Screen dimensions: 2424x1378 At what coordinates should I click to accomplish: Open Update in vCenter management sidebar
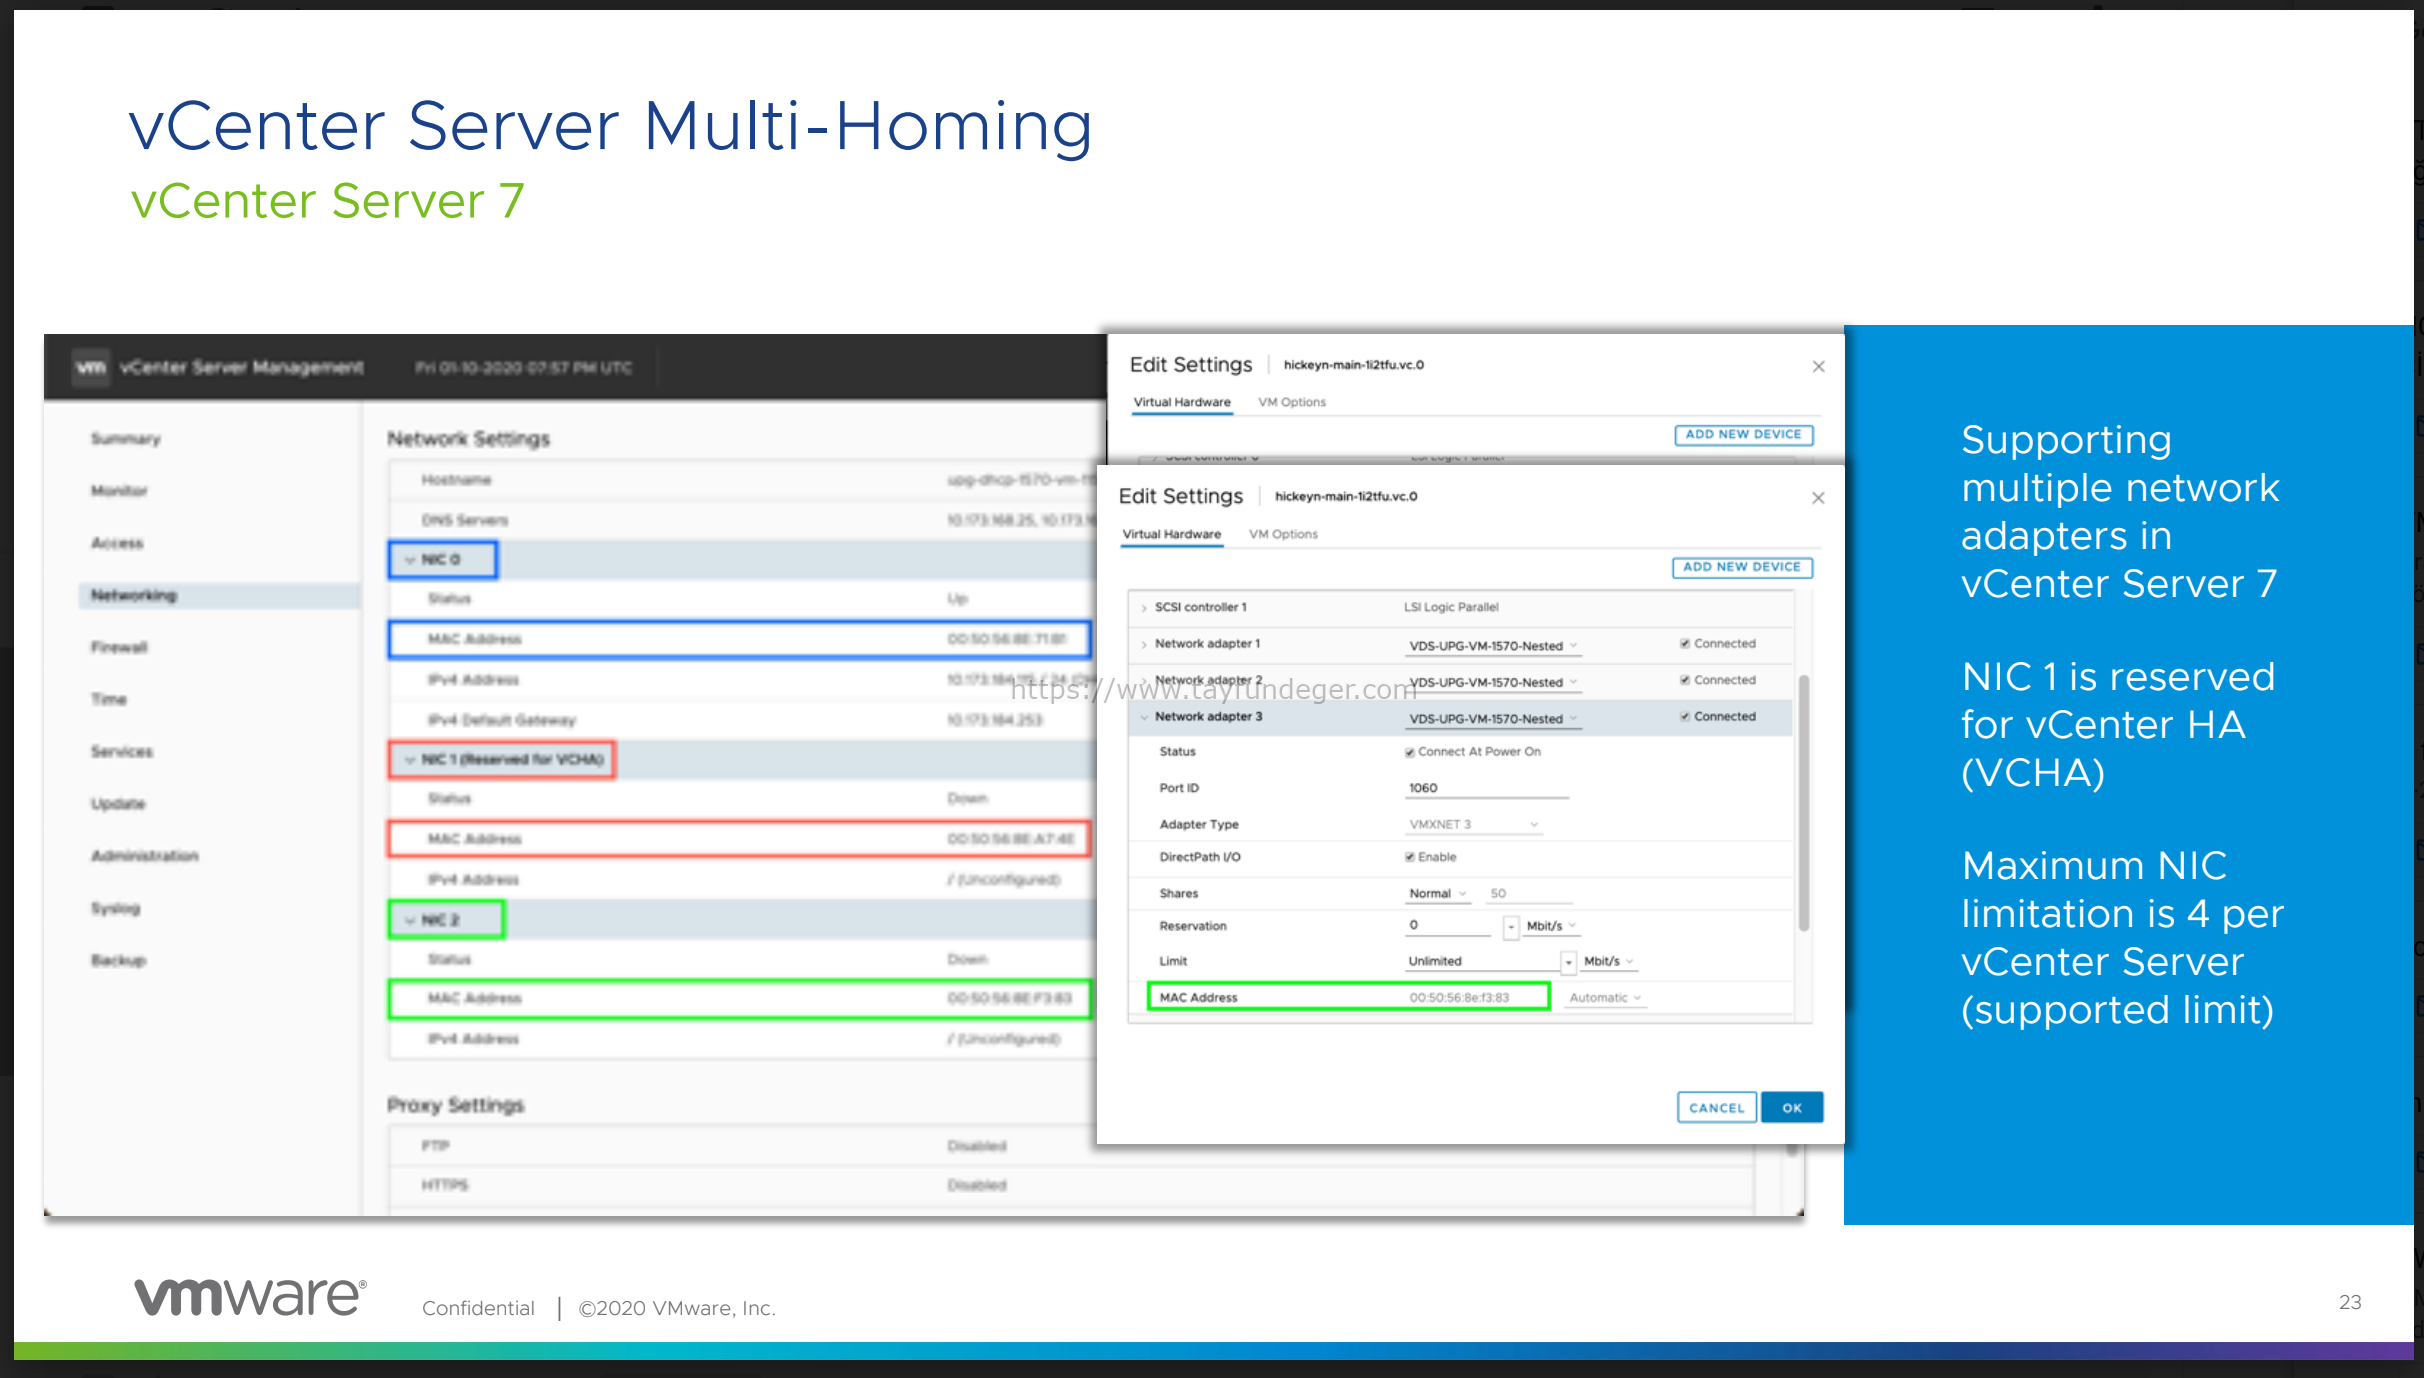[118, 803]
